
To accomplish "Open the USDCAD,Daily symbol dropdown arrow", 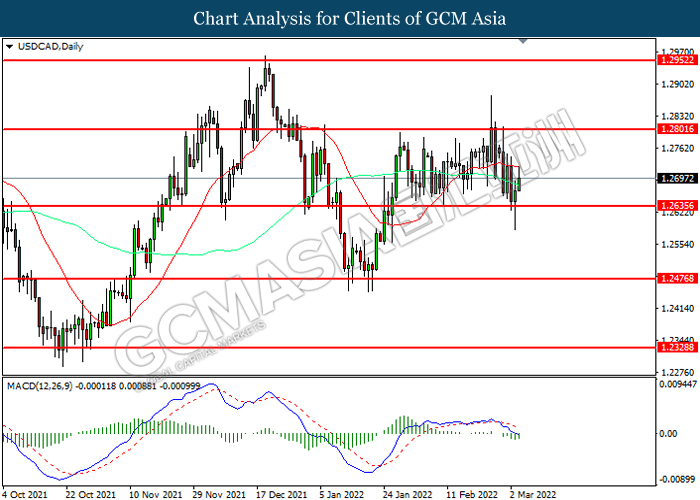I will (x=9, y=46).
